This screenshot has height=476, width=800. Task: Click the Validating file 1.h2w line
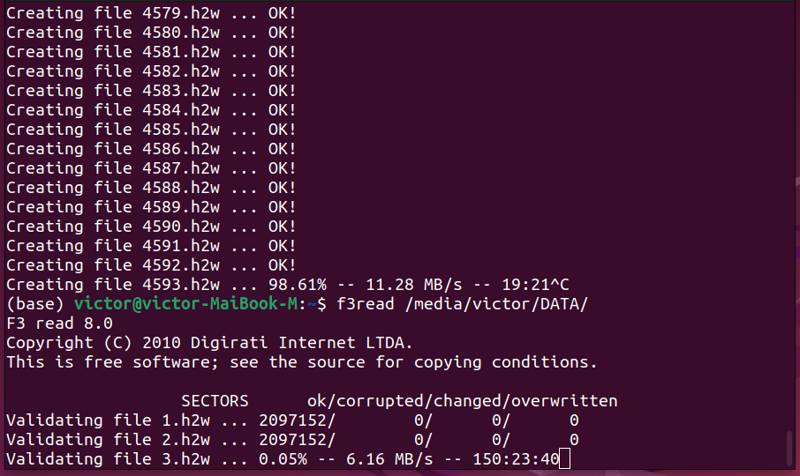(x=292, y=420)
